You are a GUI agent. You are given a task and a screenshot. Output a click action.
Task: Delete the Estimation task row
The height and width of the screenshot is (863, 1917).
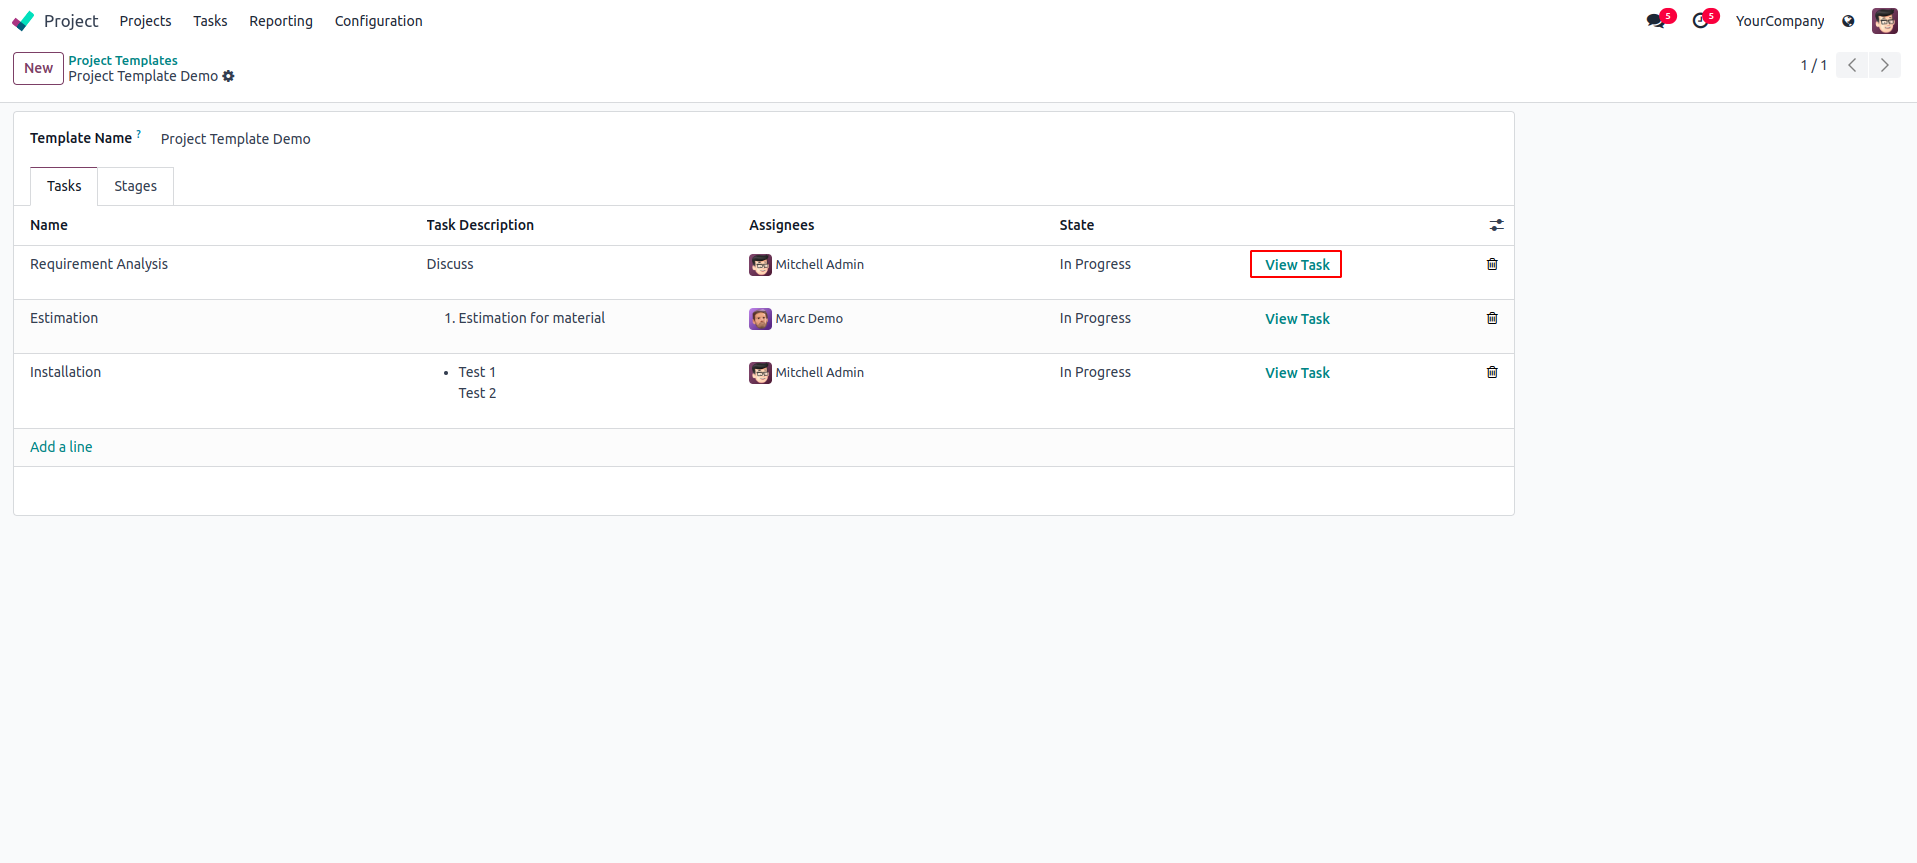coord(1492,318)
